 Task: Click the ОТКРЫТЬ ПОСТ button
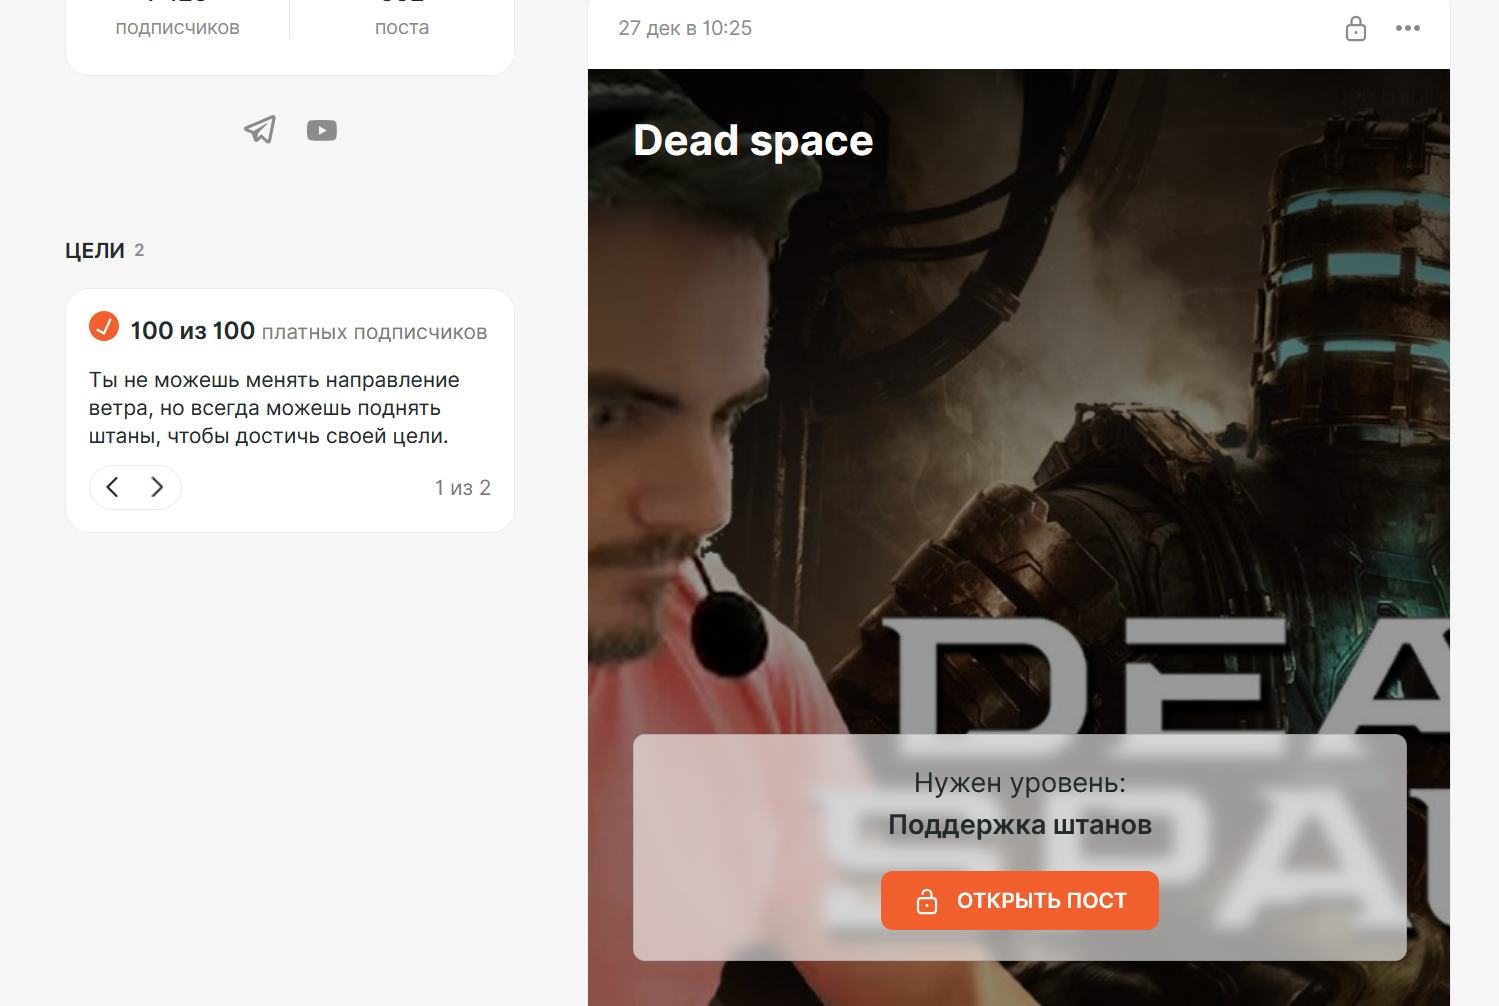(1020, 900)
